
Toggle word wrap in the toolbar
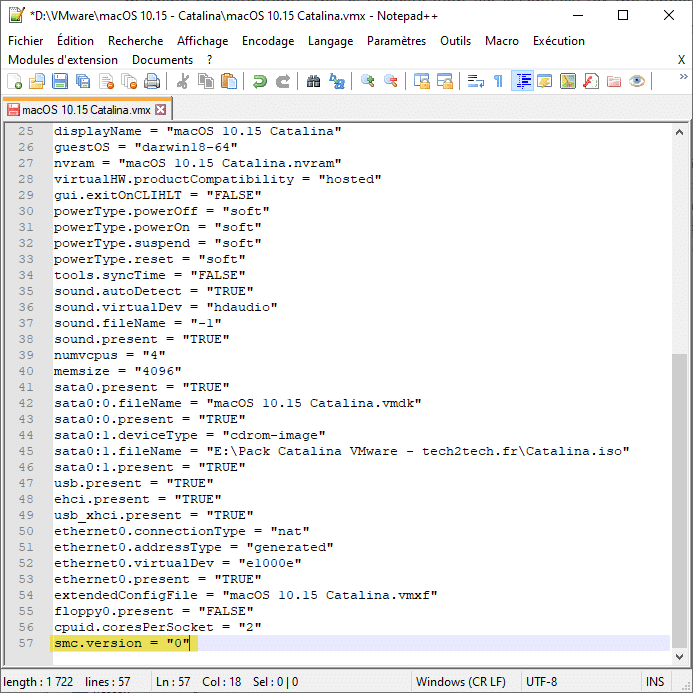click(x=476, y=82)
